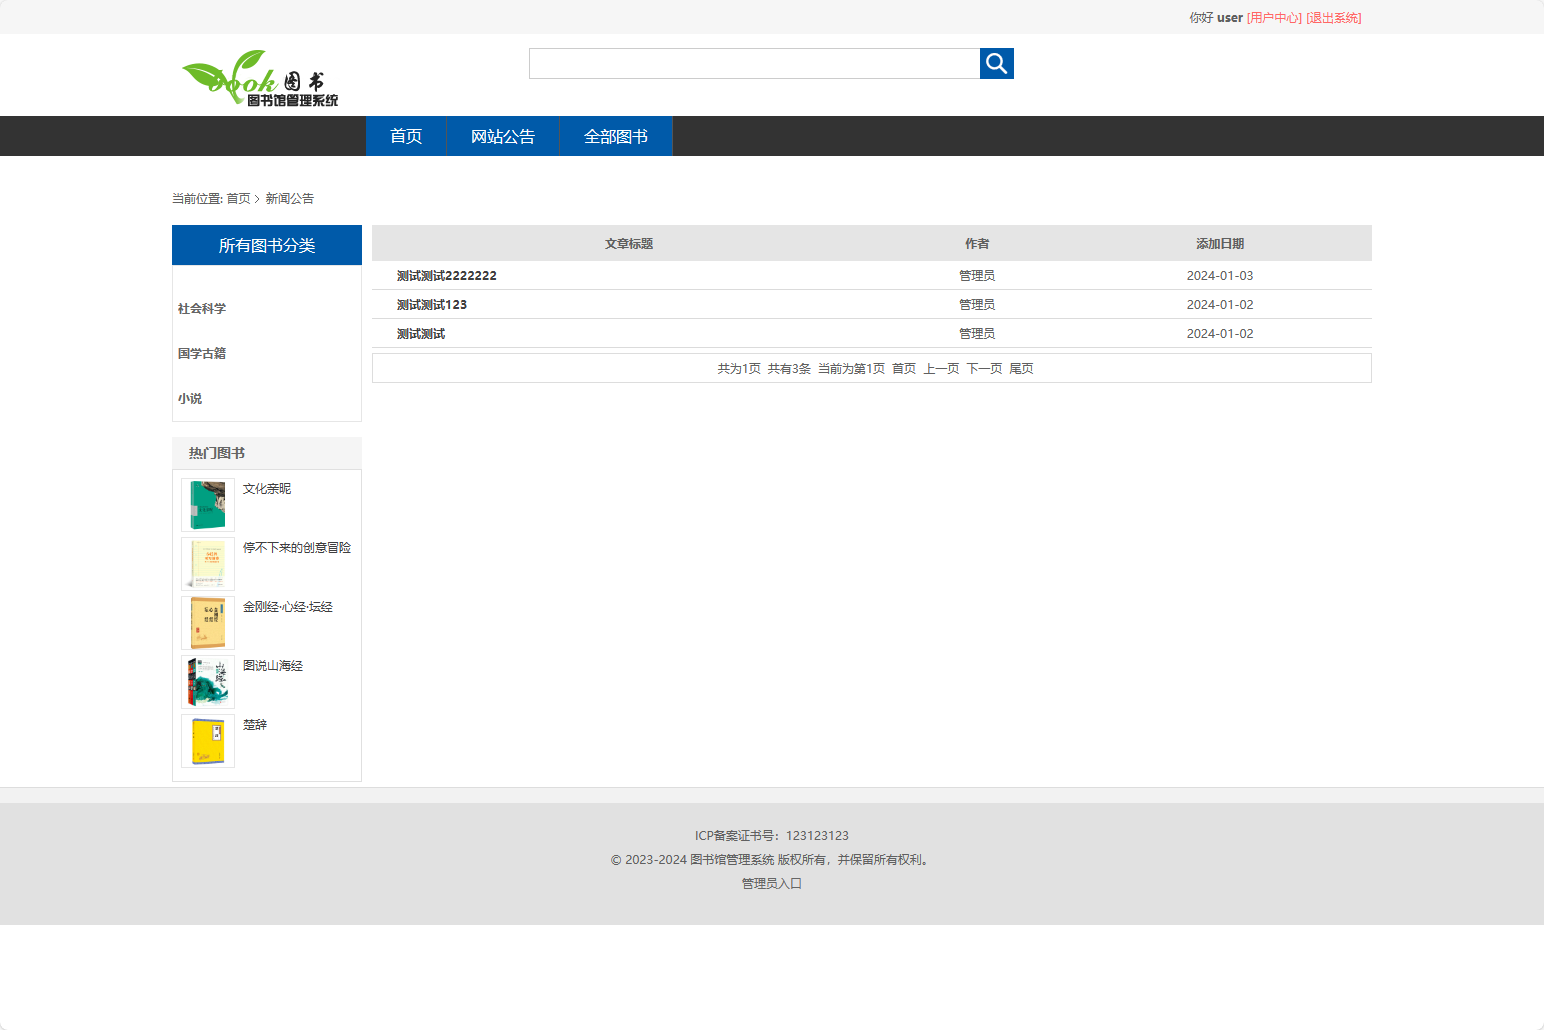
Task: Click the 退出系统 logout link
Action: (x=1334, y=18)
